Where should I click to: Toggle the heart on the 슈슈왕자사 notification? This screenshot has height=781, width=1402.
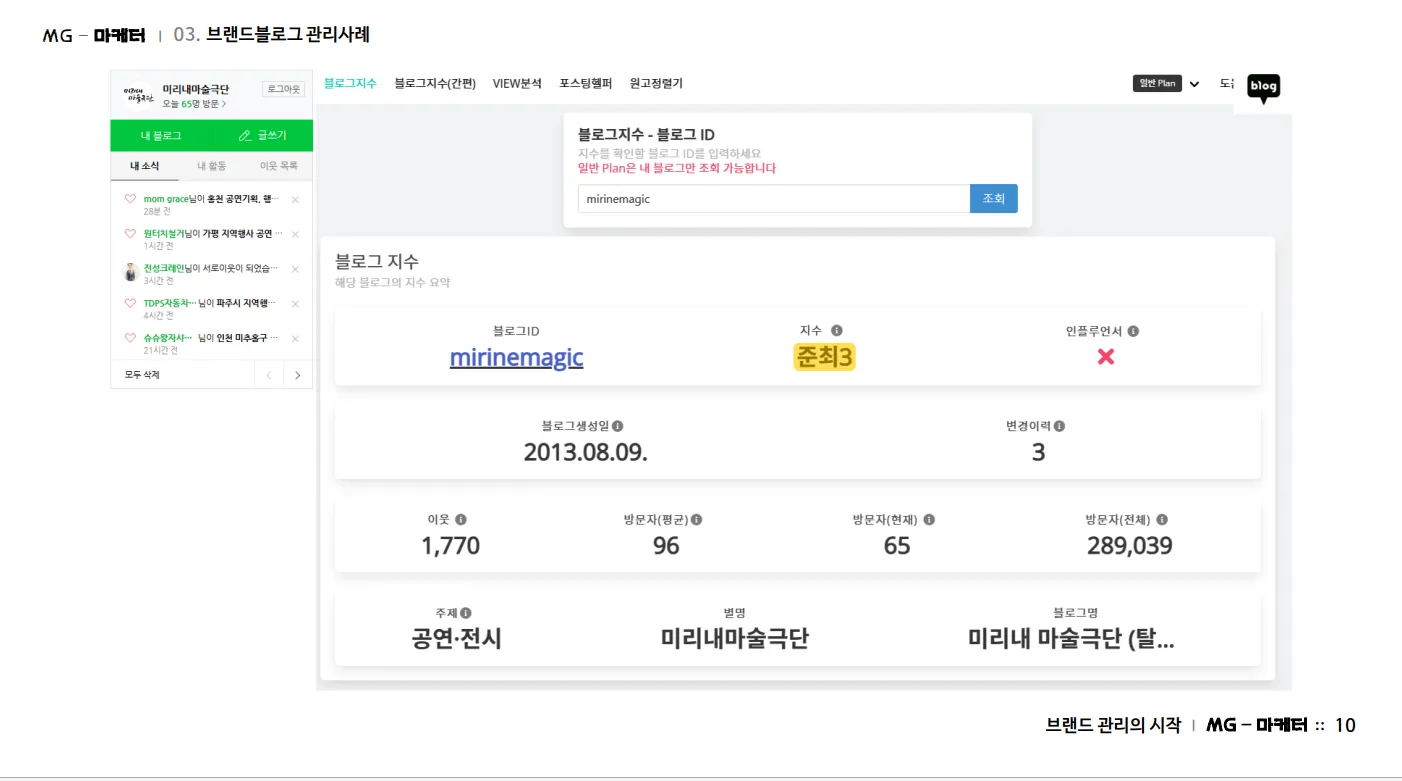coord(131,338)
